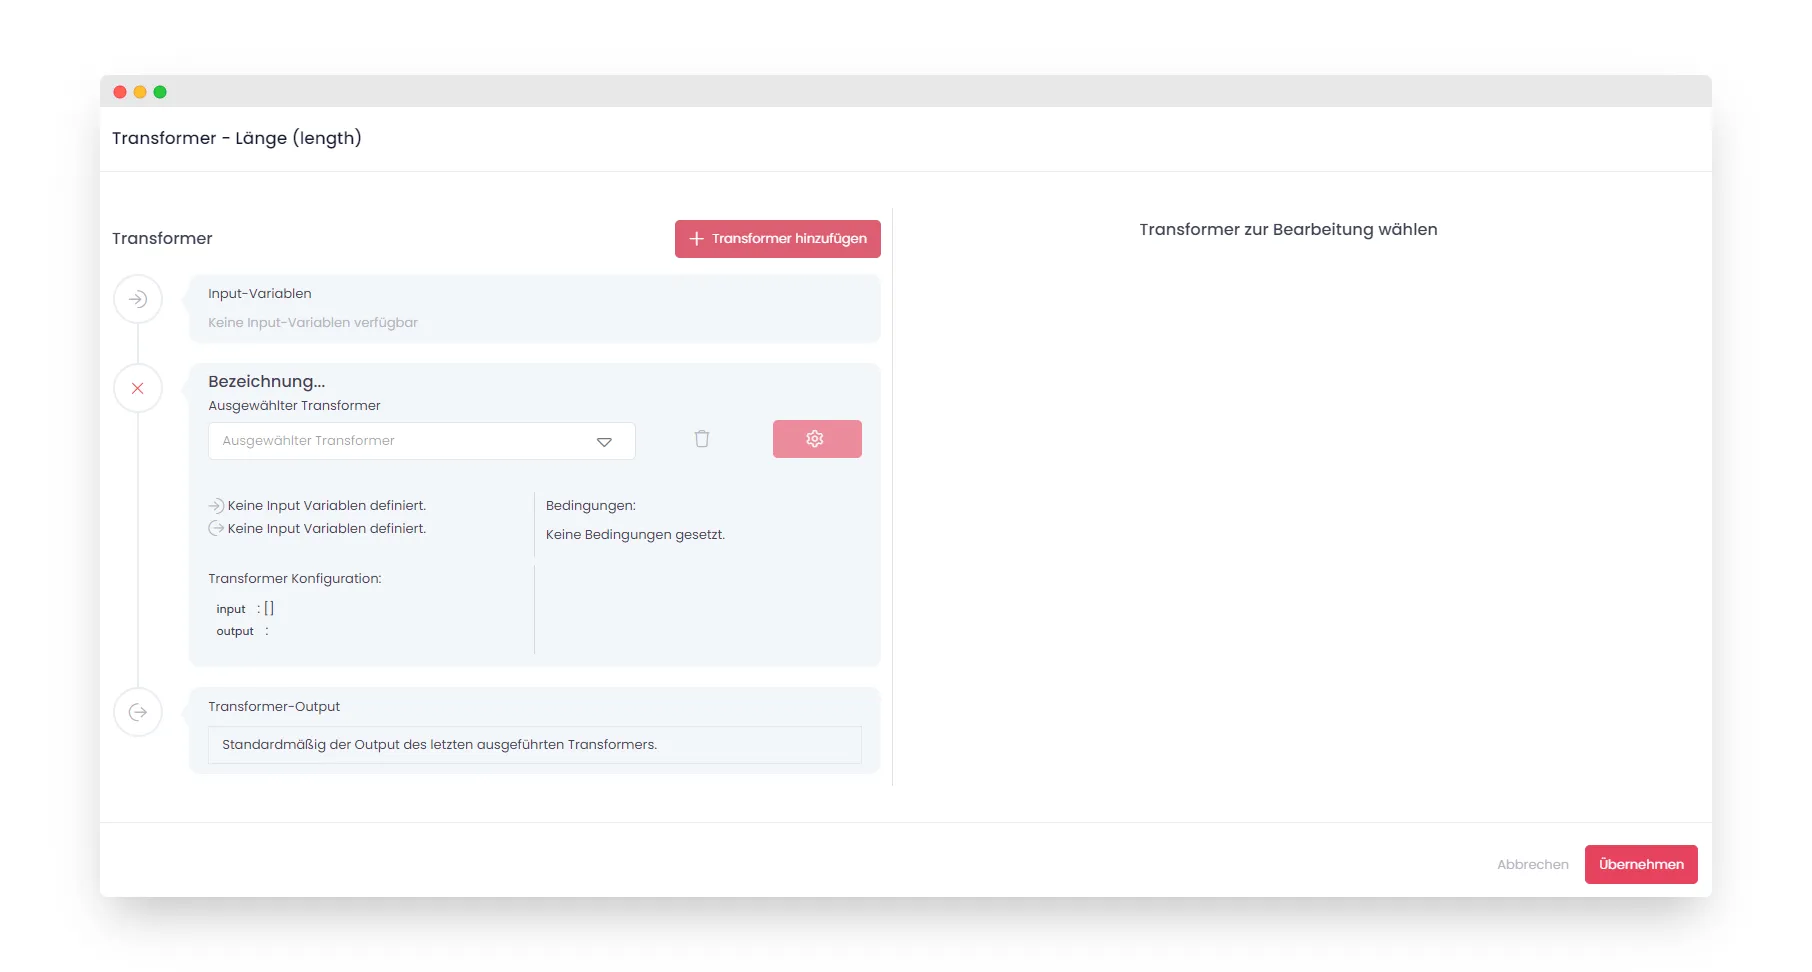Click output arrow icon beside second Keine Input Variablen
This screenshot has width=1812, height=972.
click(x=216, y=529)
